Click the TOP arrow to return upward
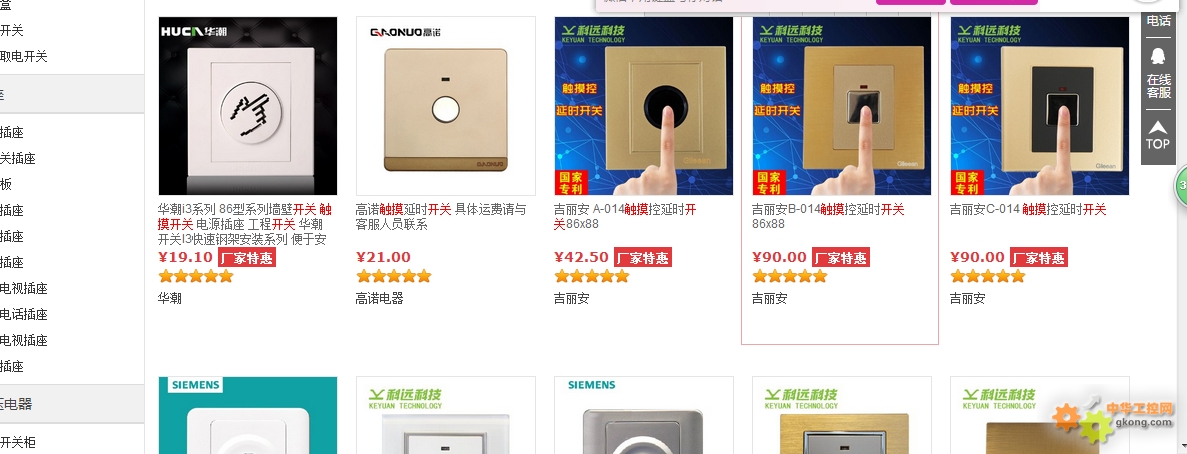Viewport: 1187px width, 454px height. pos(1157,135)
